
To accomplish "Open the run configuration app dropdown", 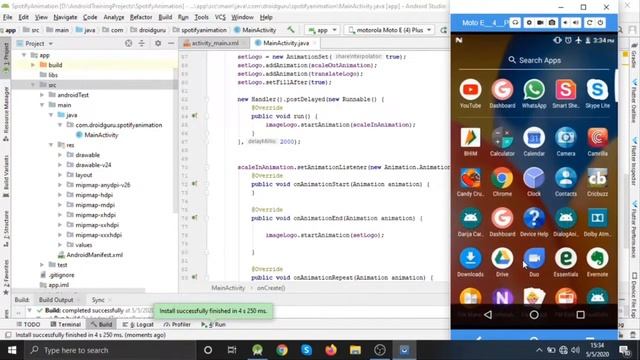I will (x=323, y=30).
